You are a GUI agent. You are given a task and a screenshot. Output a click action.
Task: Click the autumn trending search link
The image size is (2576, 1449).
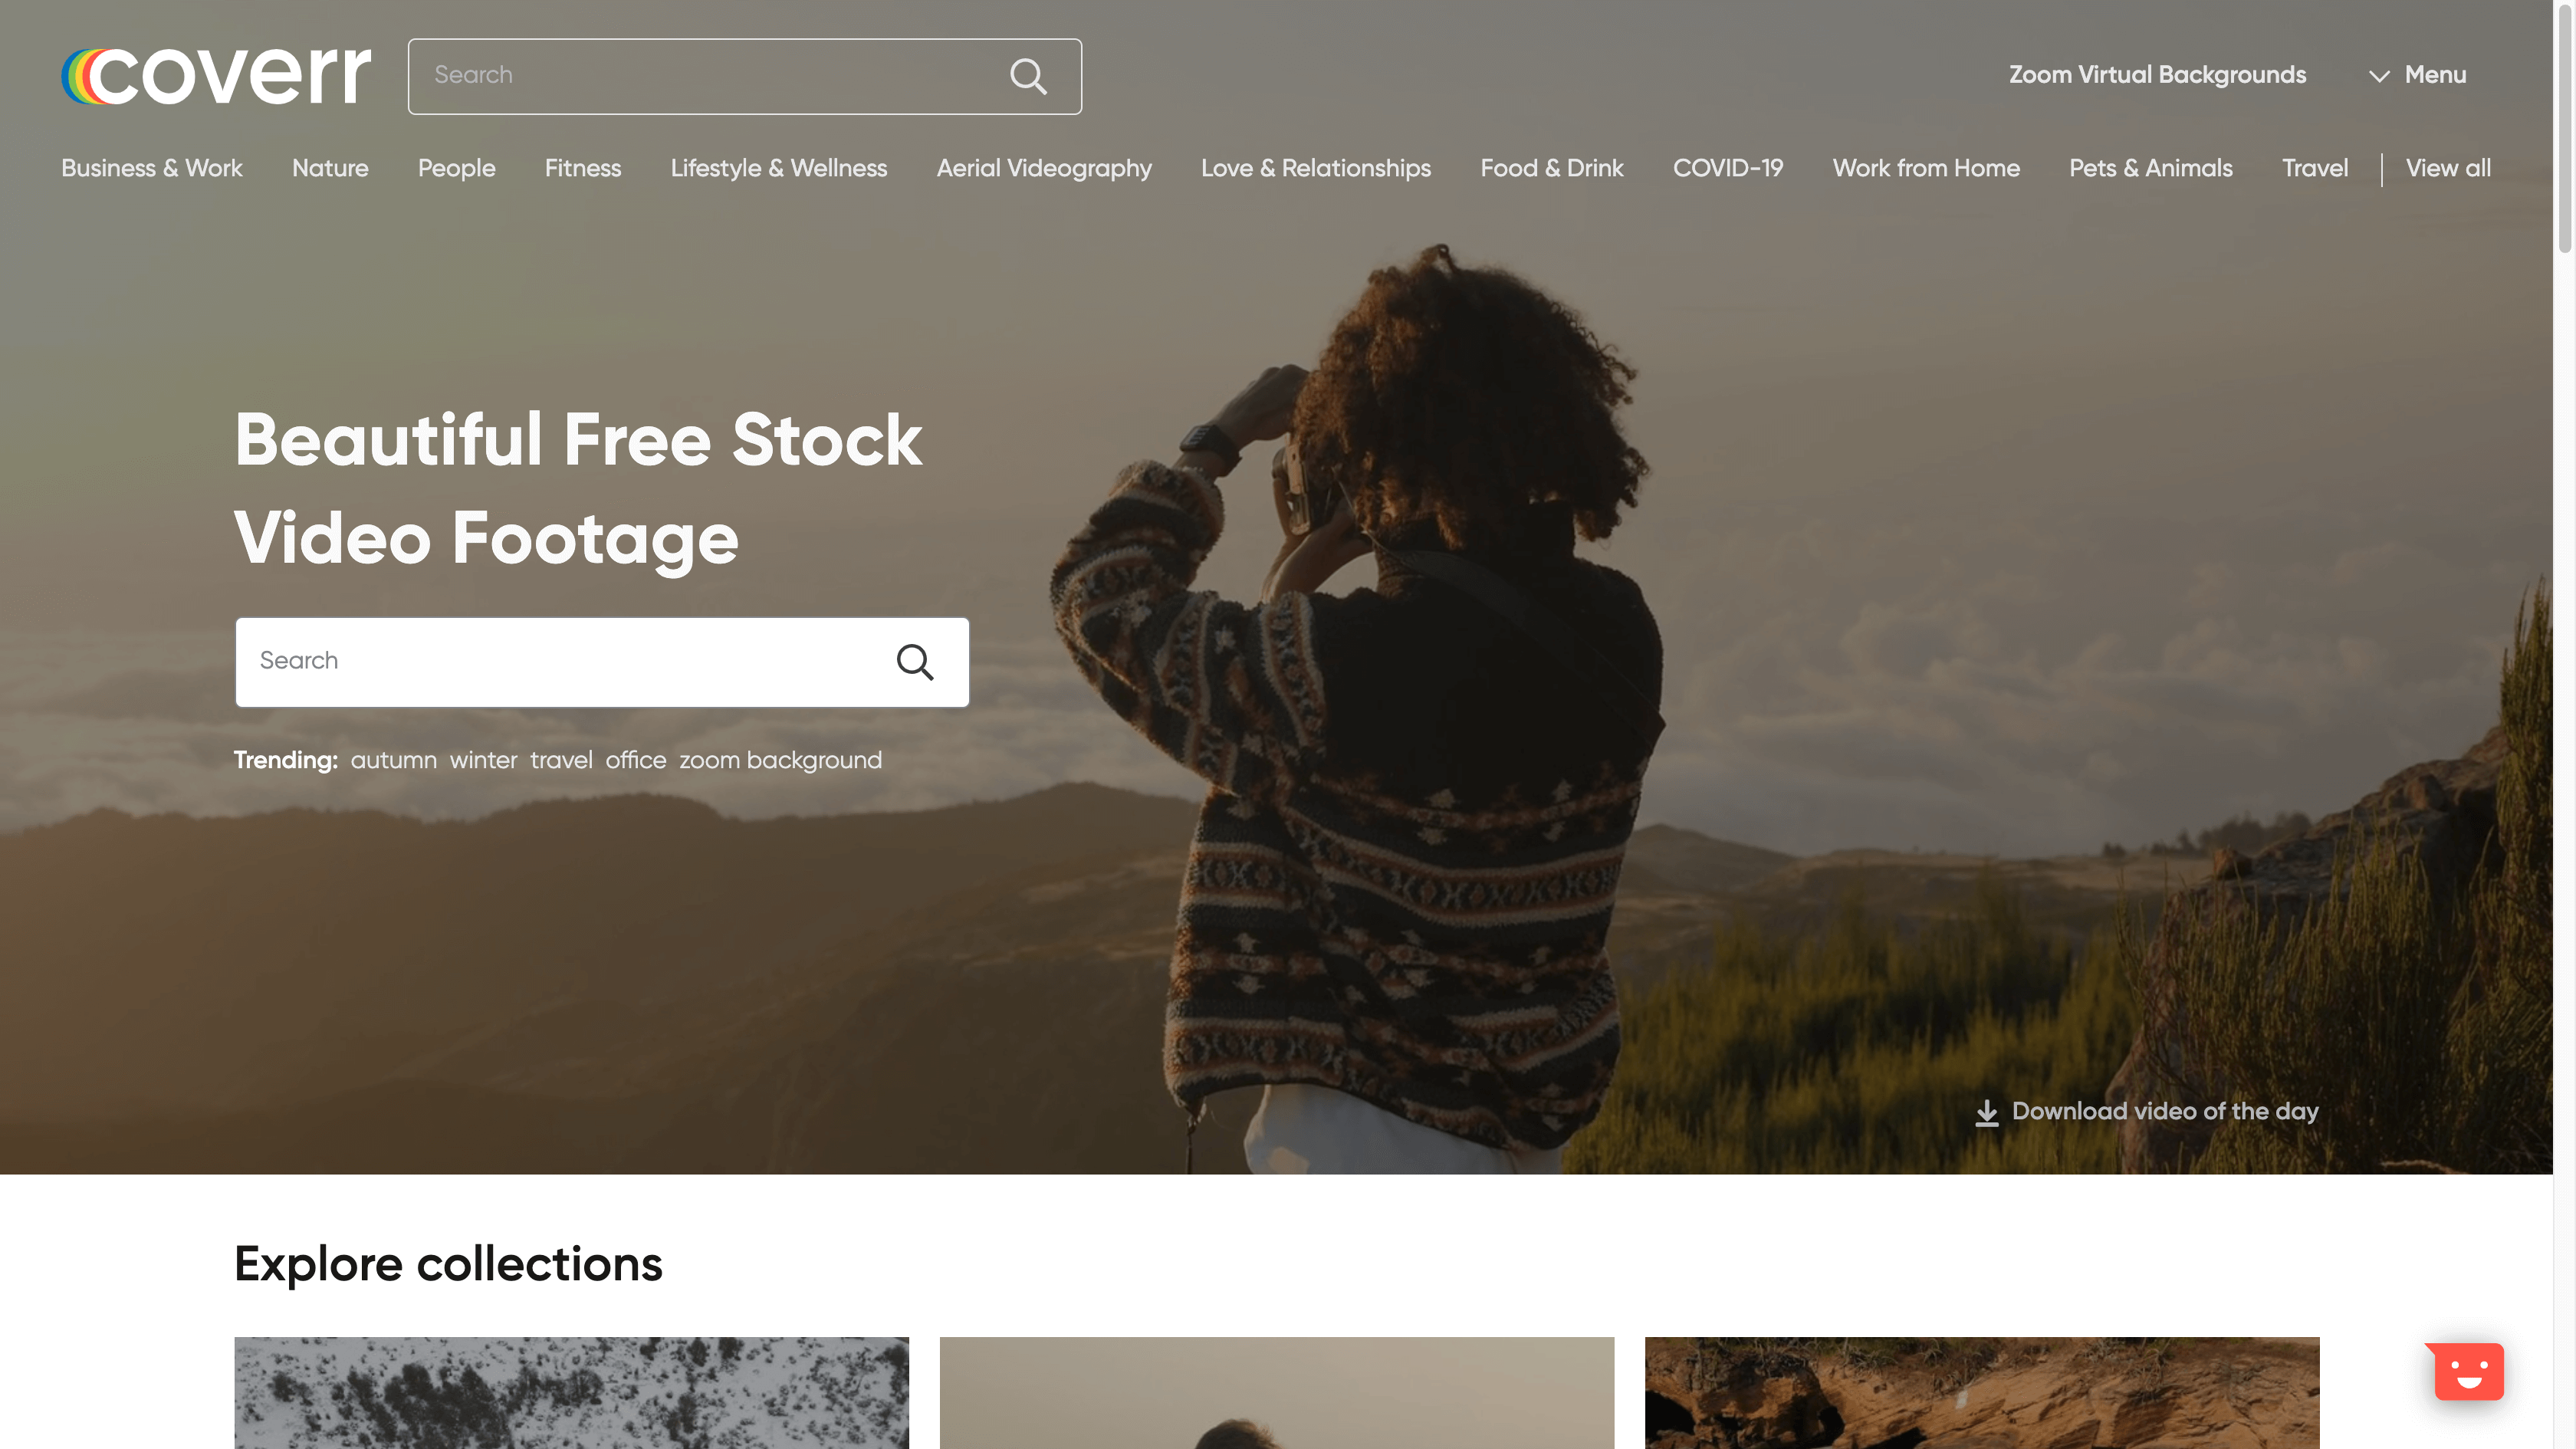pos(393,761)
